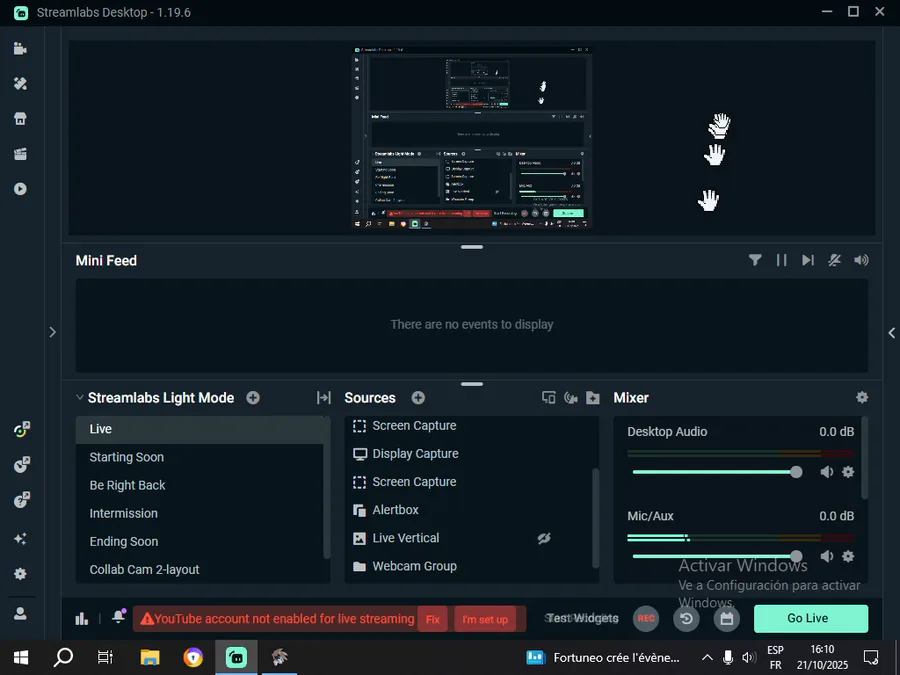Open Windows taskbar search
Screen dimensions: 900x675
[63, 658]
